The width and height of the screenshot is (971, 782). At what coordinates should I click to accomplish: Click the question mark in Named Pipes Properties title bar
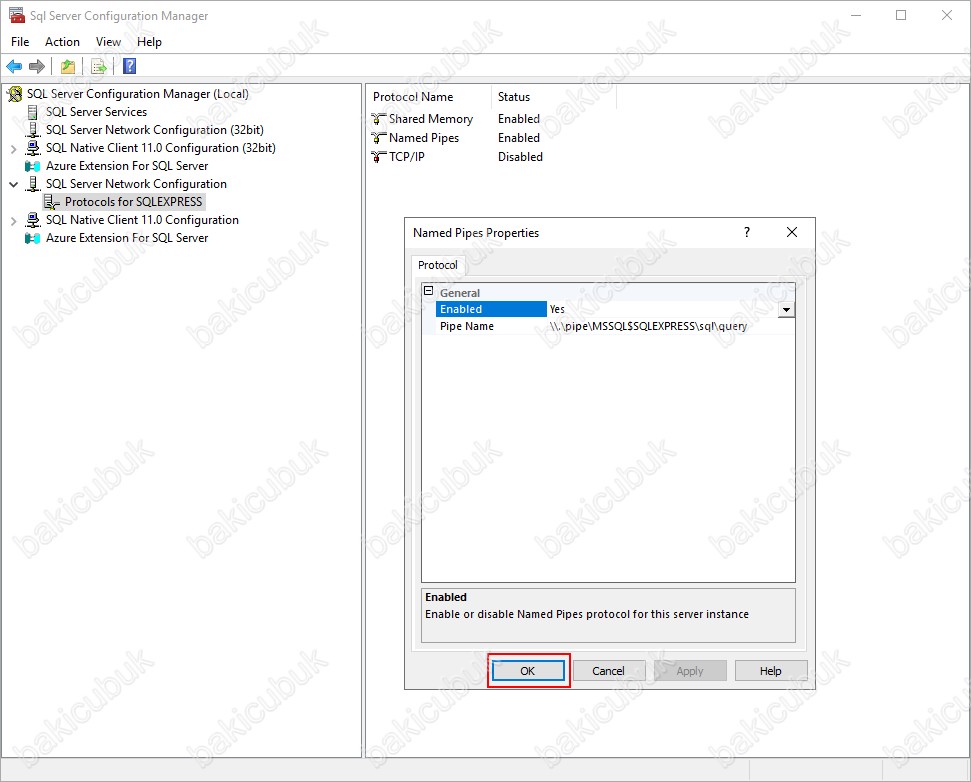tap(747, 232)
